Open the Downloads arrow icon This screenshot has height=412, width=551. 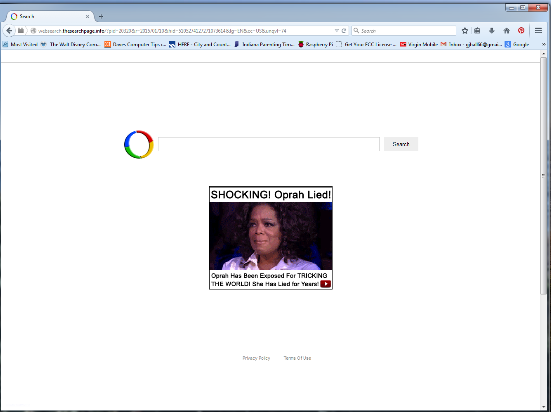(492, 31)
